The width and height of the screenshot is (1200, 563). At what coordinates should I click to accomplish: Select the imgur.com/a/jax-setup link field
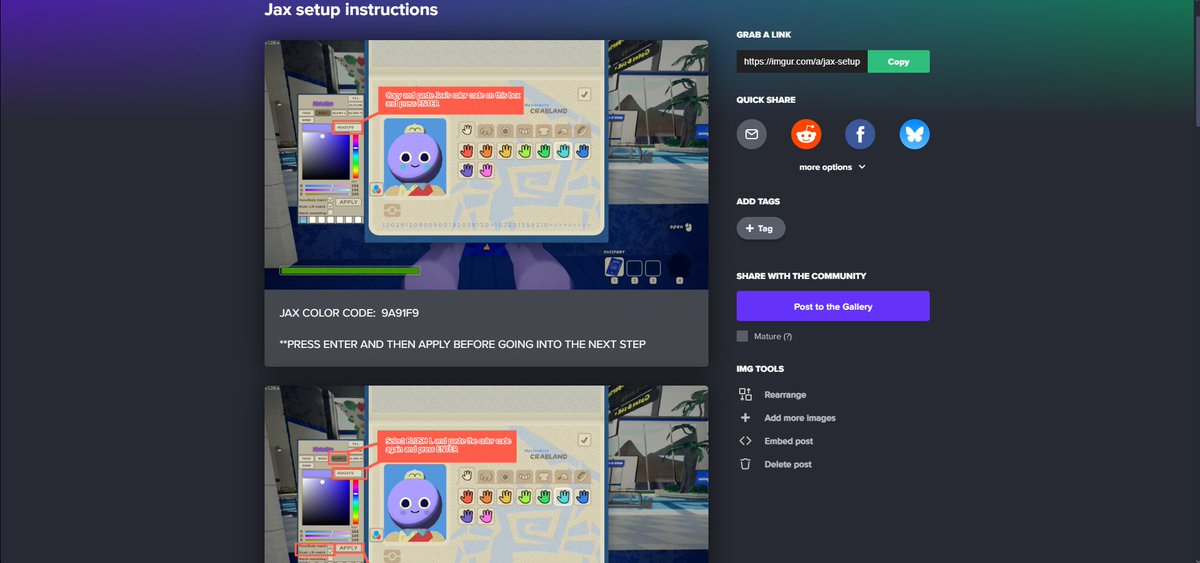802,62
